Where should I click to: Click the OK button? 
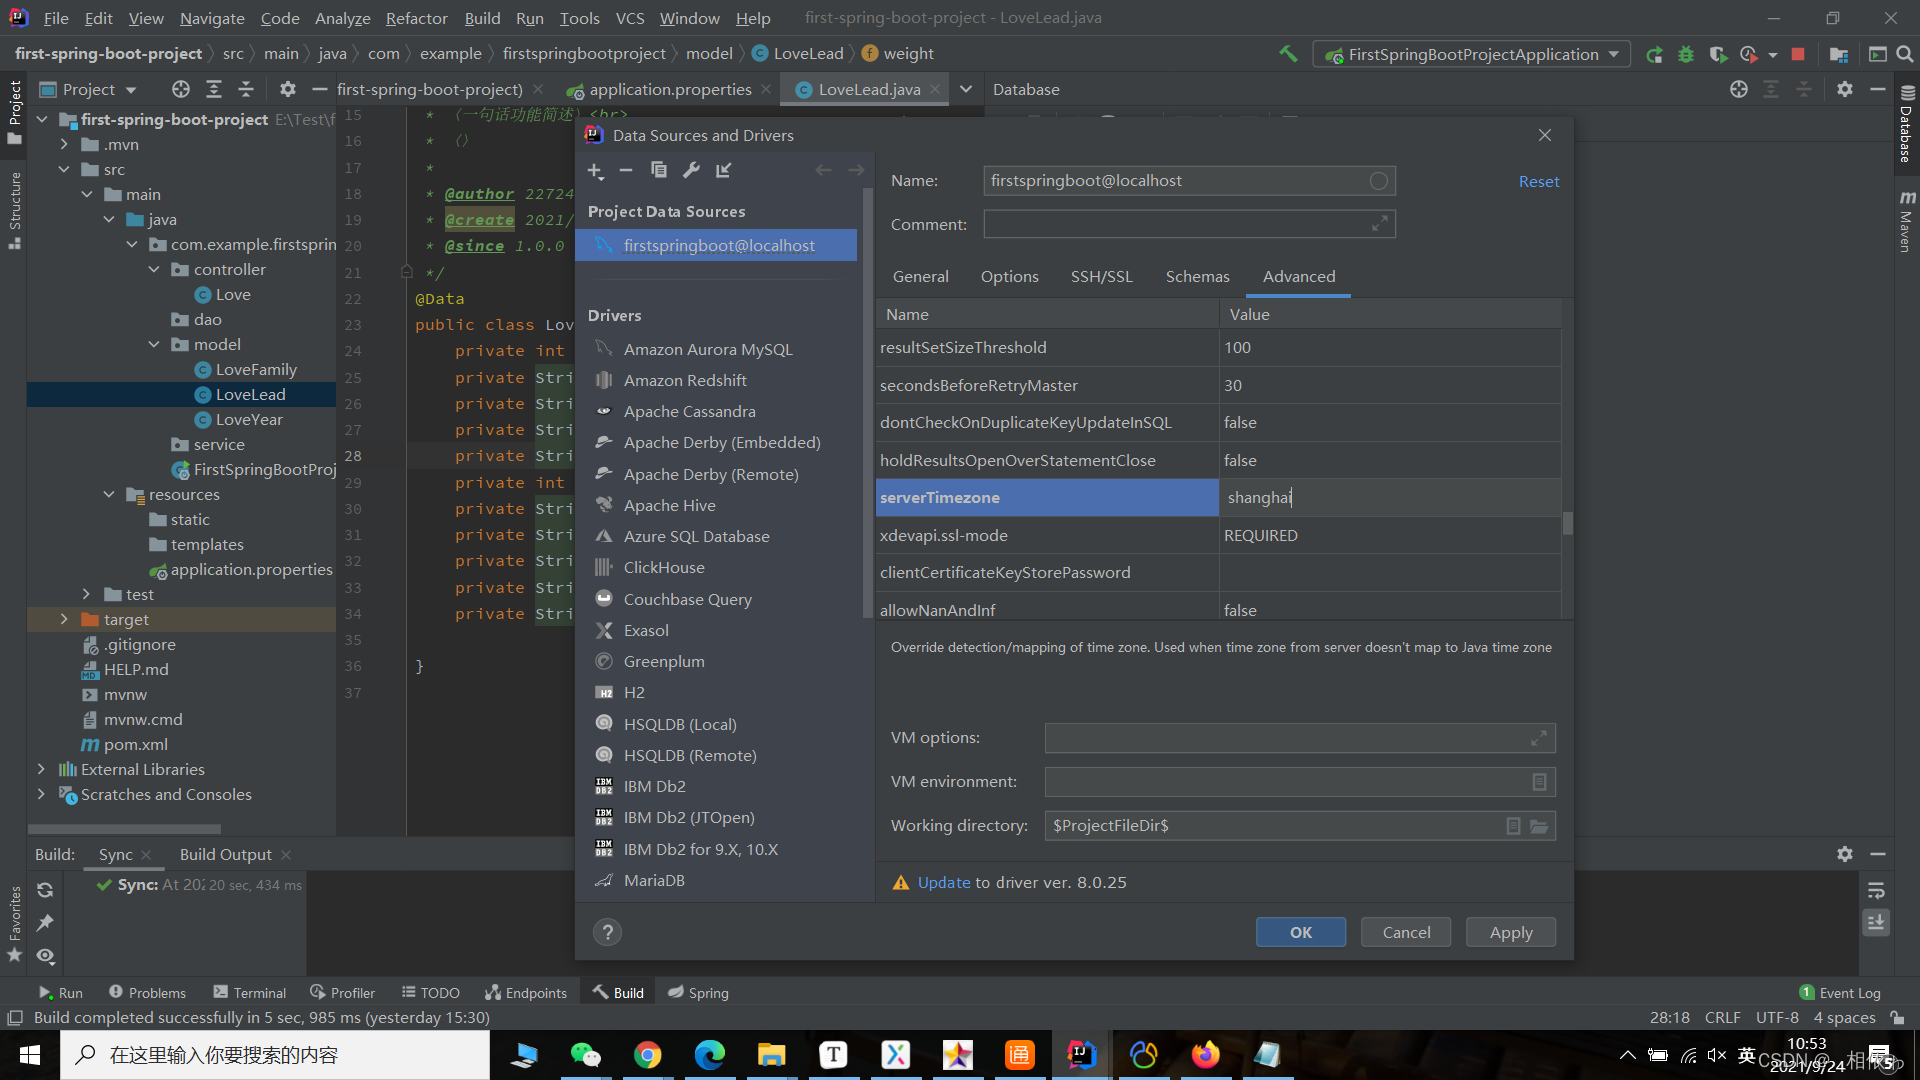[1300, 932]
